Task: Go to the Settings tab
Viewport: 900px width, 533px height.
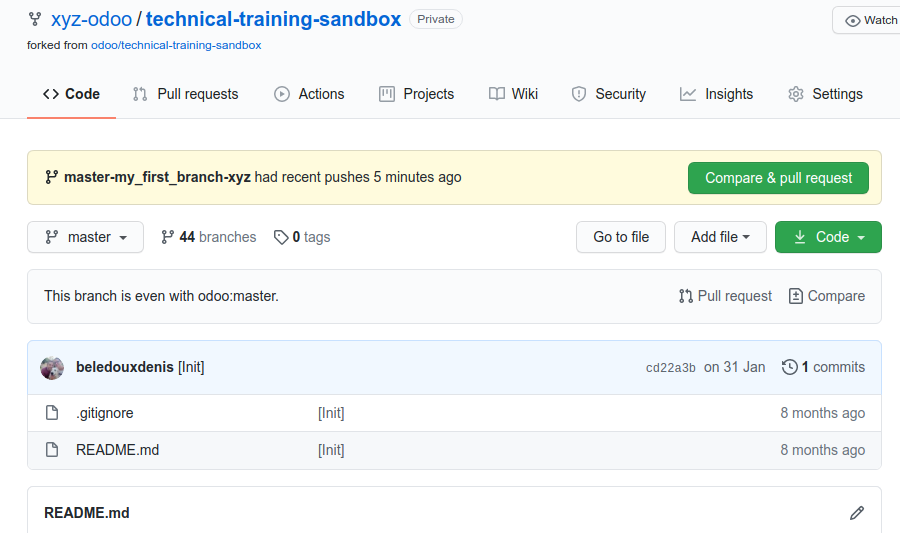Action: point(825,94)
